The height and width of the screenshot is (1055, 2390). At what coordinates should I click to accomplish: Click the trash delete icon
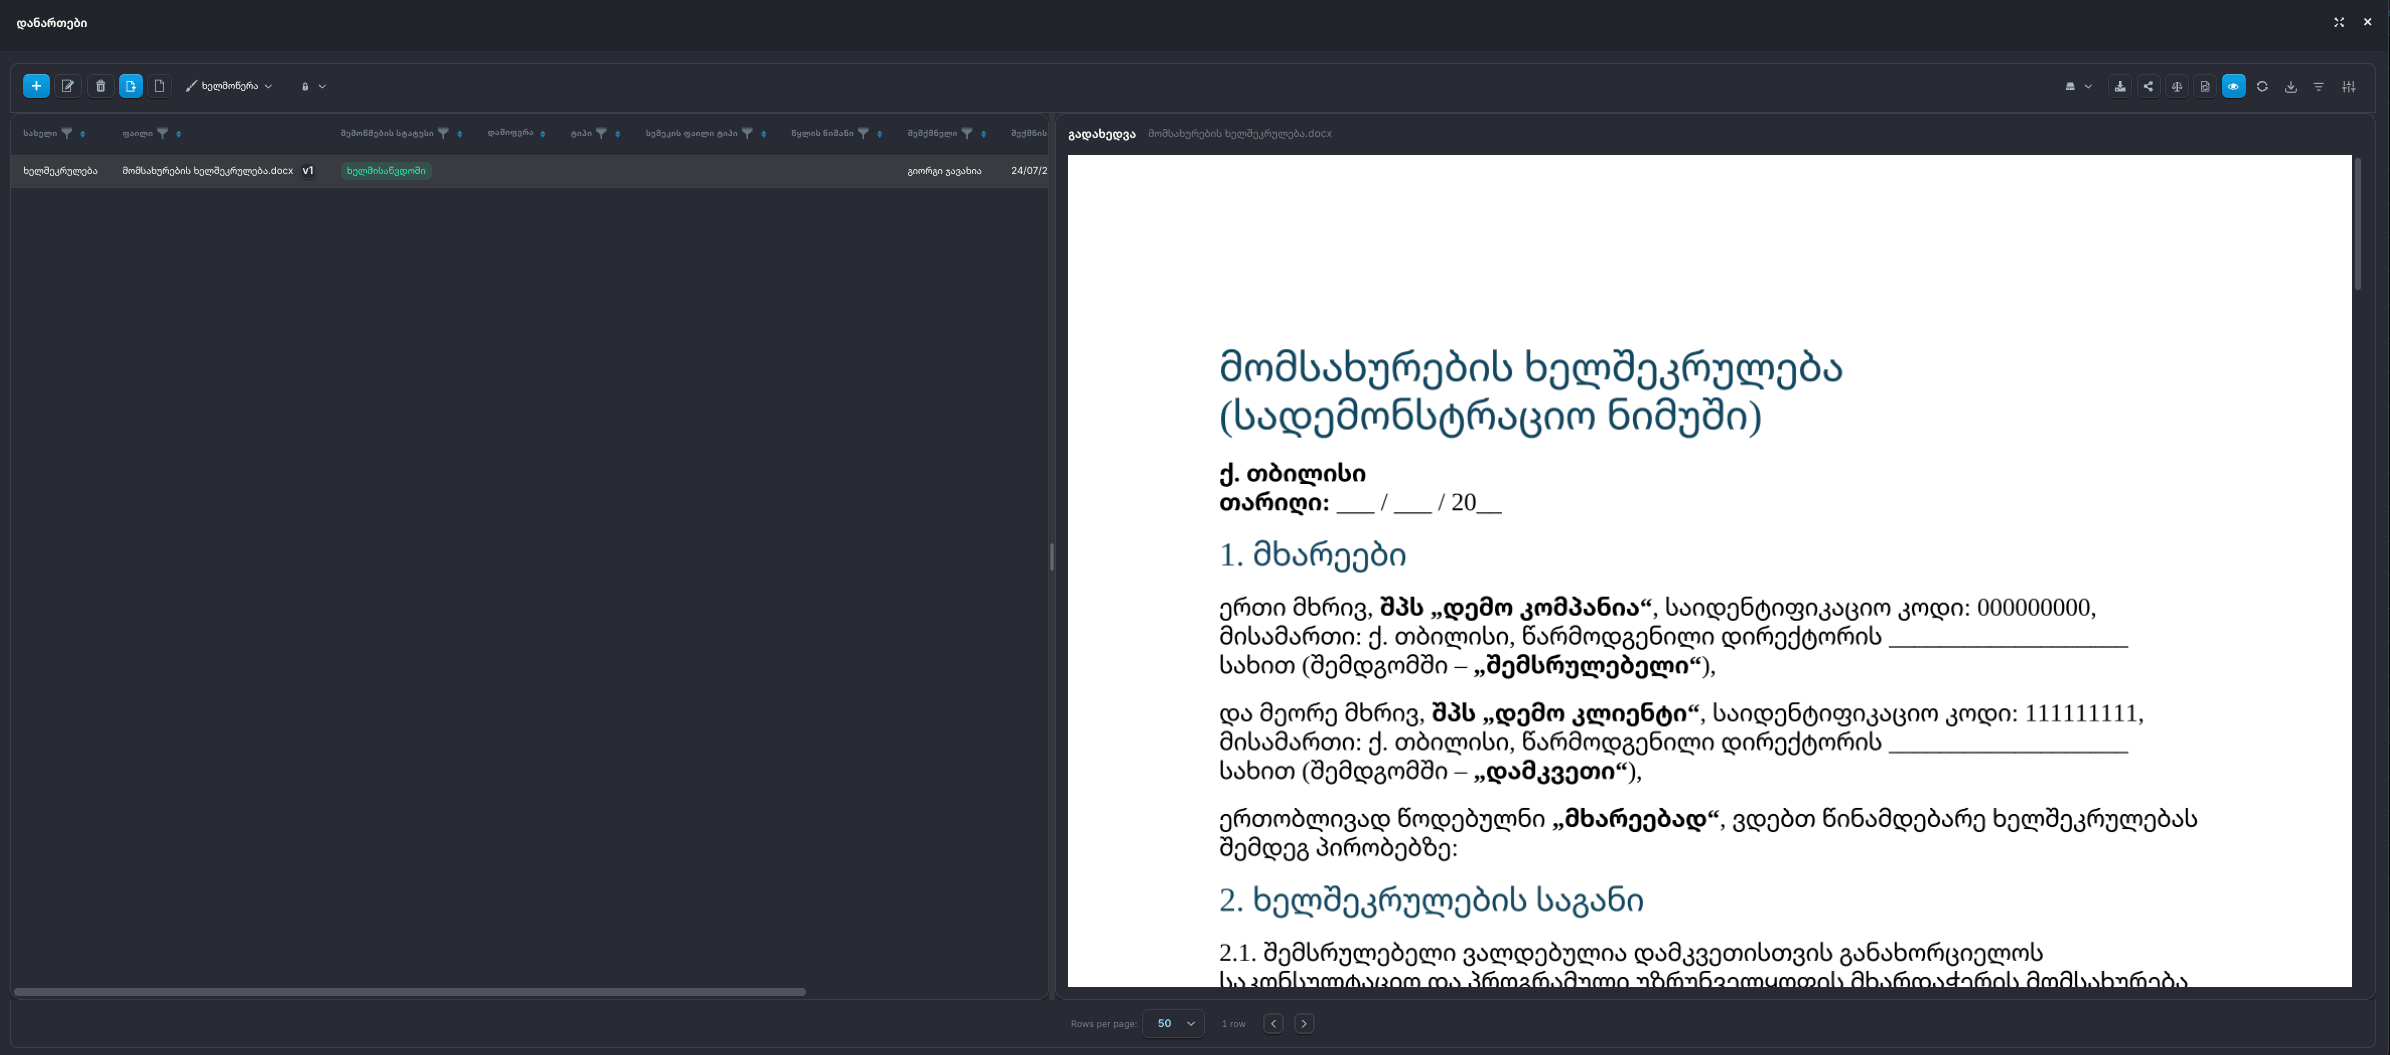point(100,86)
